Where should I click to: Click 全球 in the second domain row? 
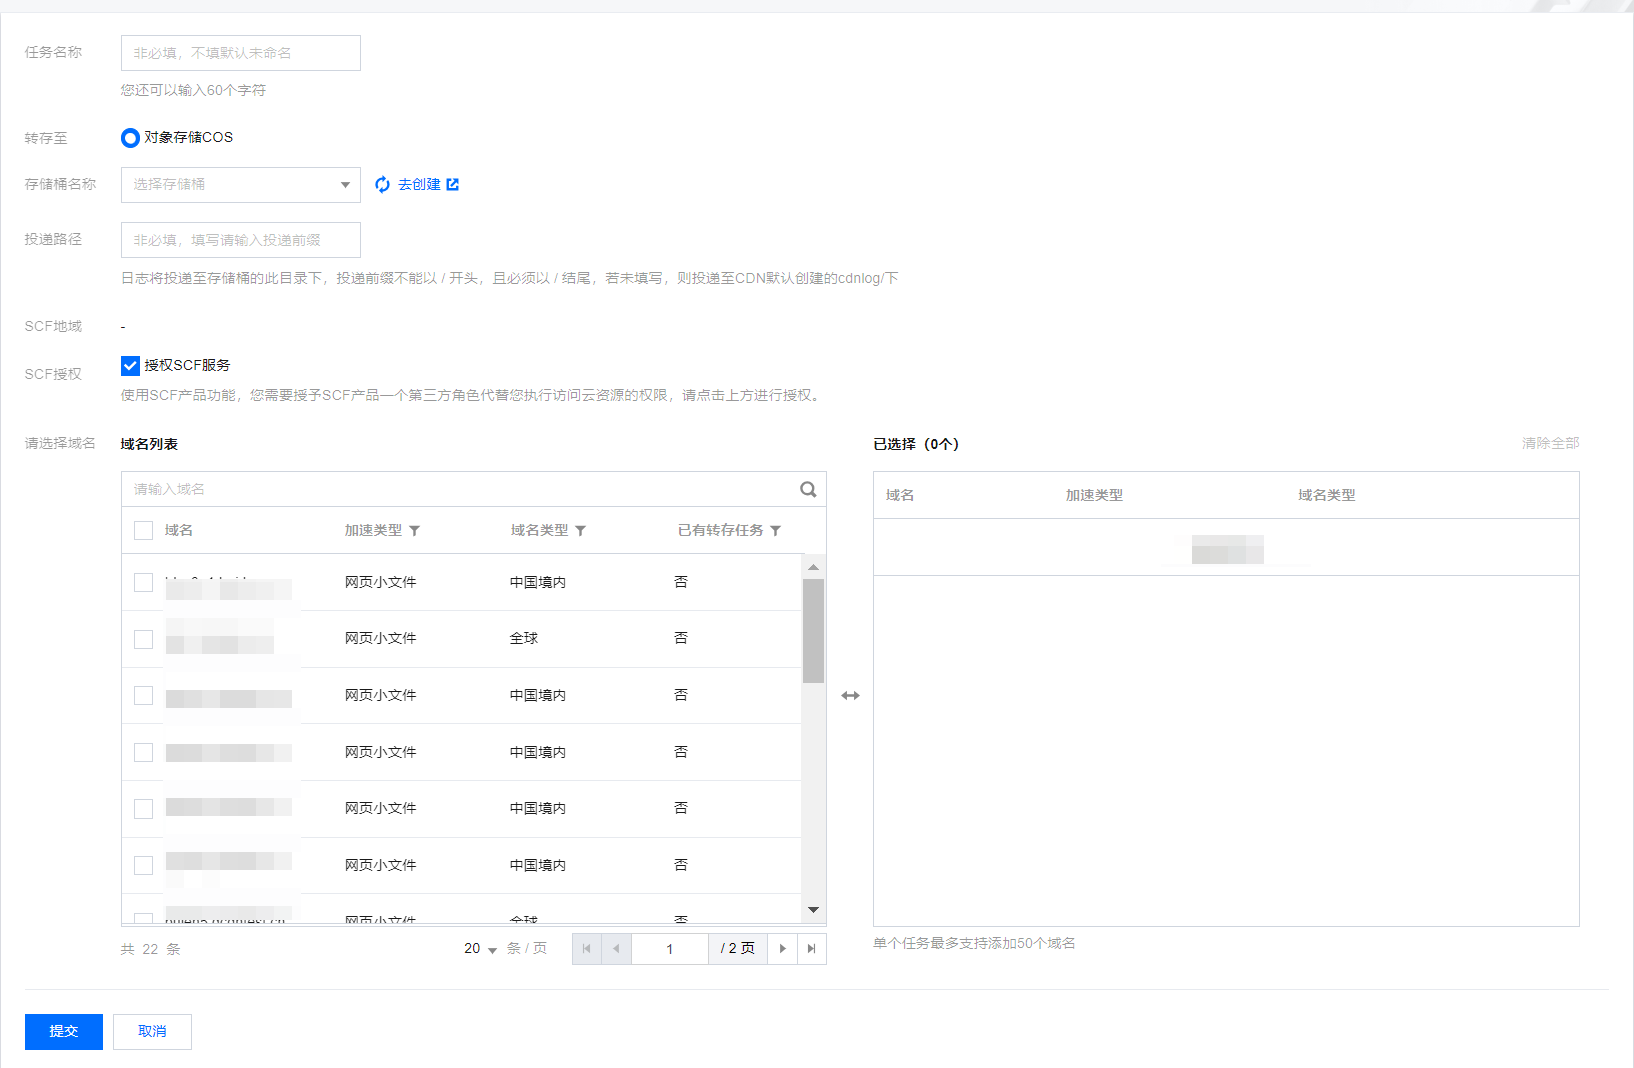click(x=524, y=638)
